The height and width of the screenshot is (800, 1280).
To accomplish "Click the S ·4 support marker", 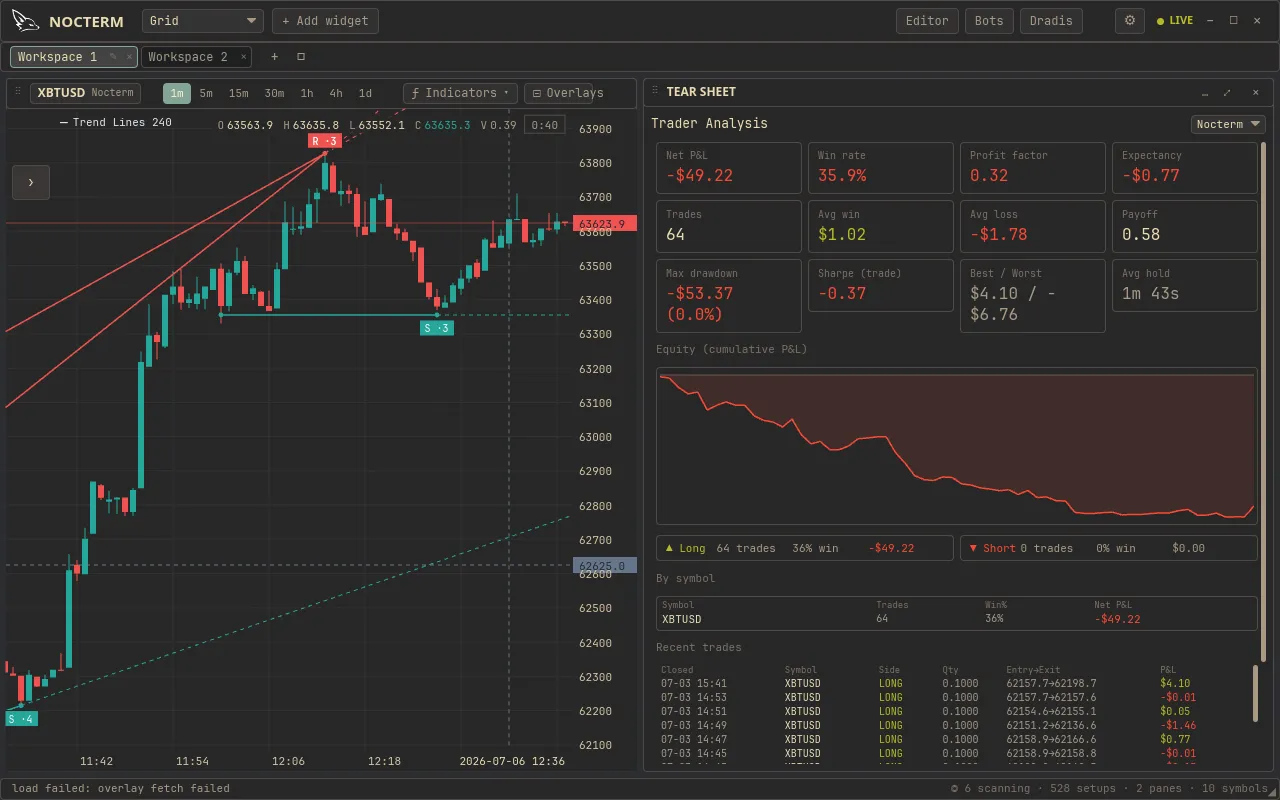I will pos(21,719).
